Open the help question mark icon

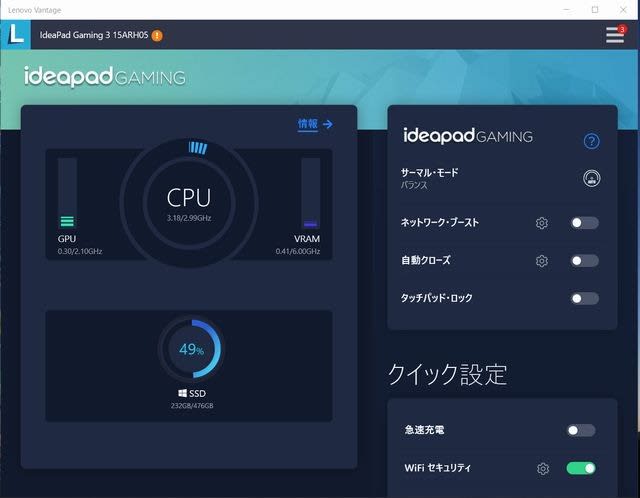click(x=591, y=141)
